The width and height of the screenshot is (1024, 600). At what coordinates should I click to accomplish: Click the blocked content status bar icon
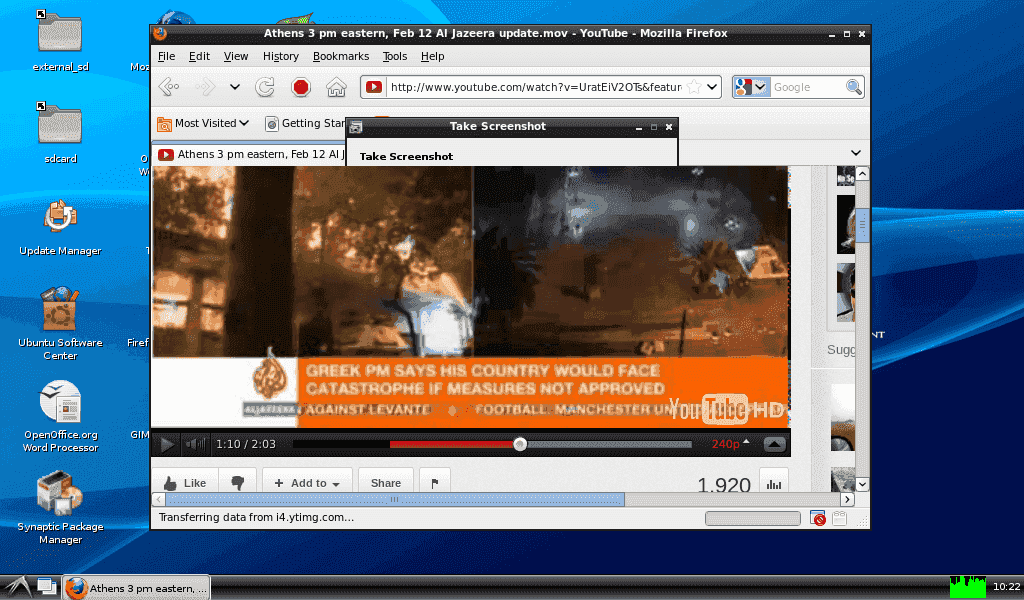[x=818, y=518]
